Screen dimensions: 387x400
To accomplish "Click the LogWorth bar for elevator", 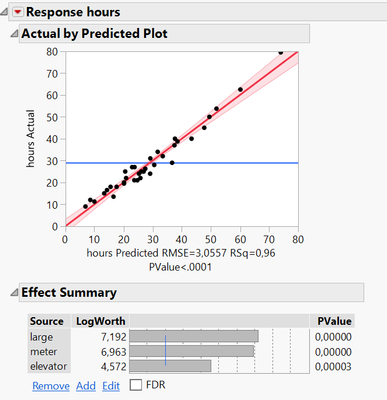I will coord(170,366).
